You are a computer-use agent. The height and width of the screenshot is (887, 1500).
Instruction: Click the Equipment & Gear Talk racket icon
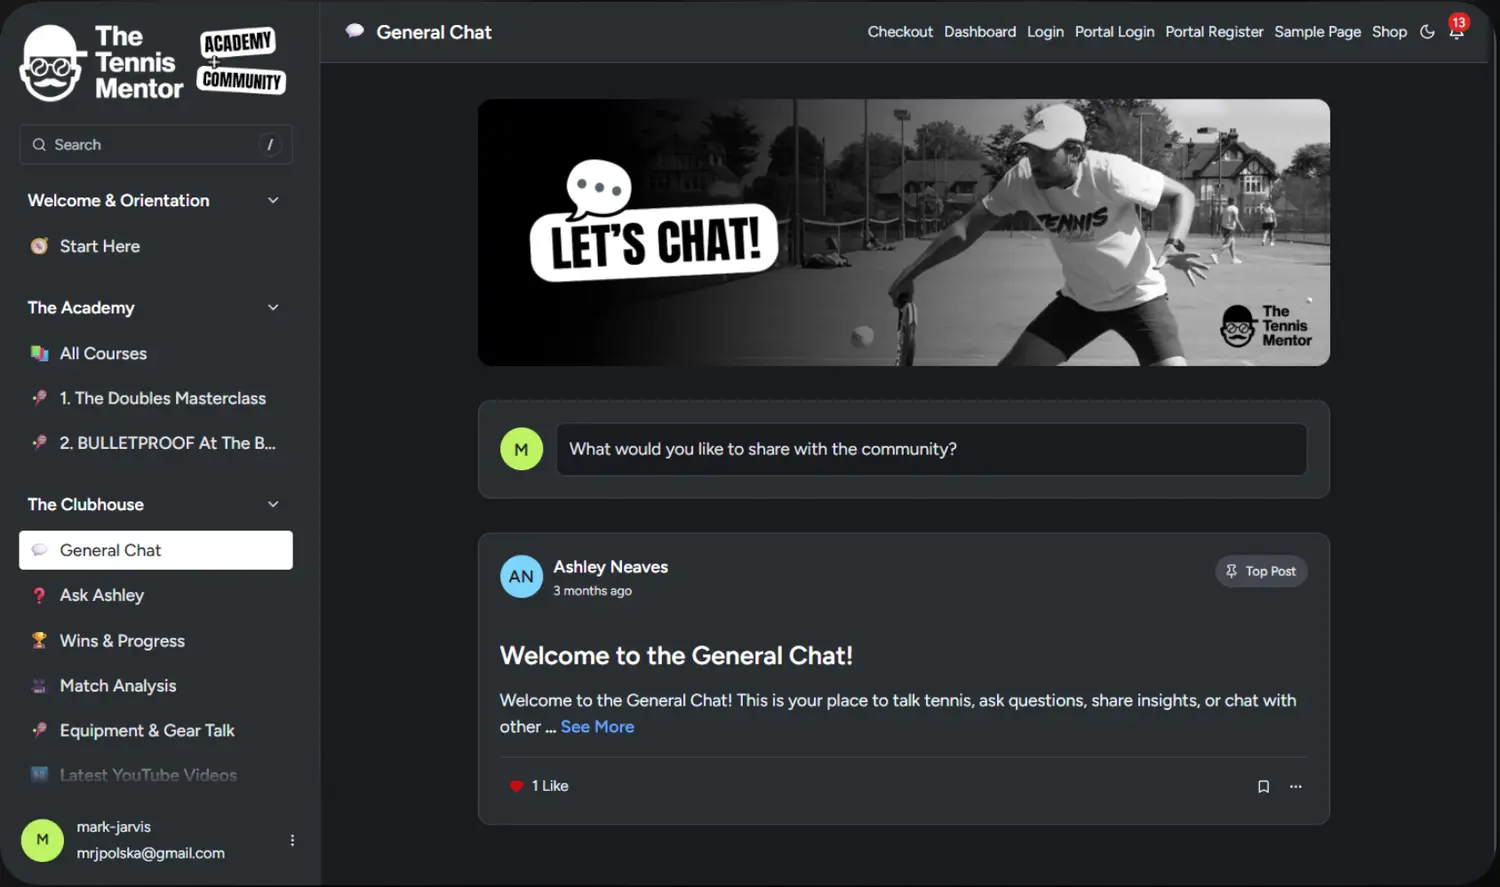click(39, 730)
